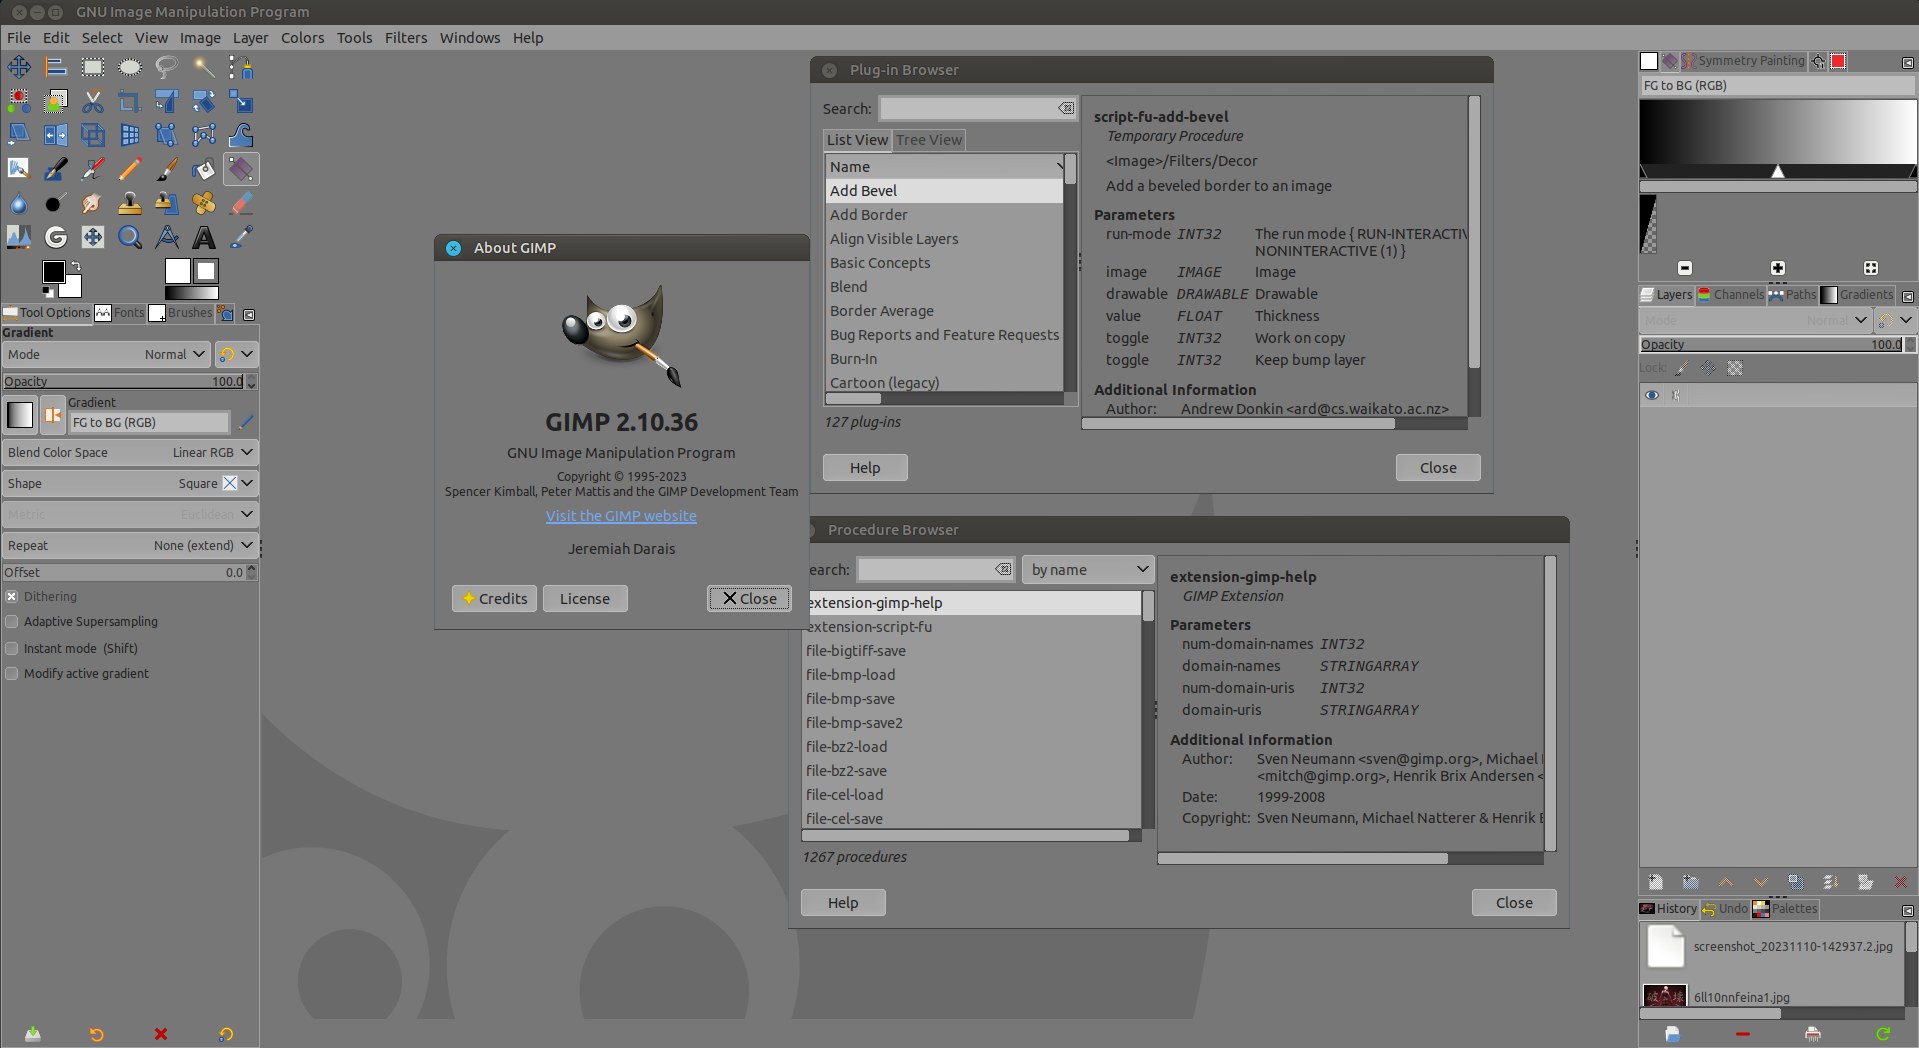Click green refresh icon in History panel
The height and width of the screenshot is (1048, 1919).
coord(1883,1034)
